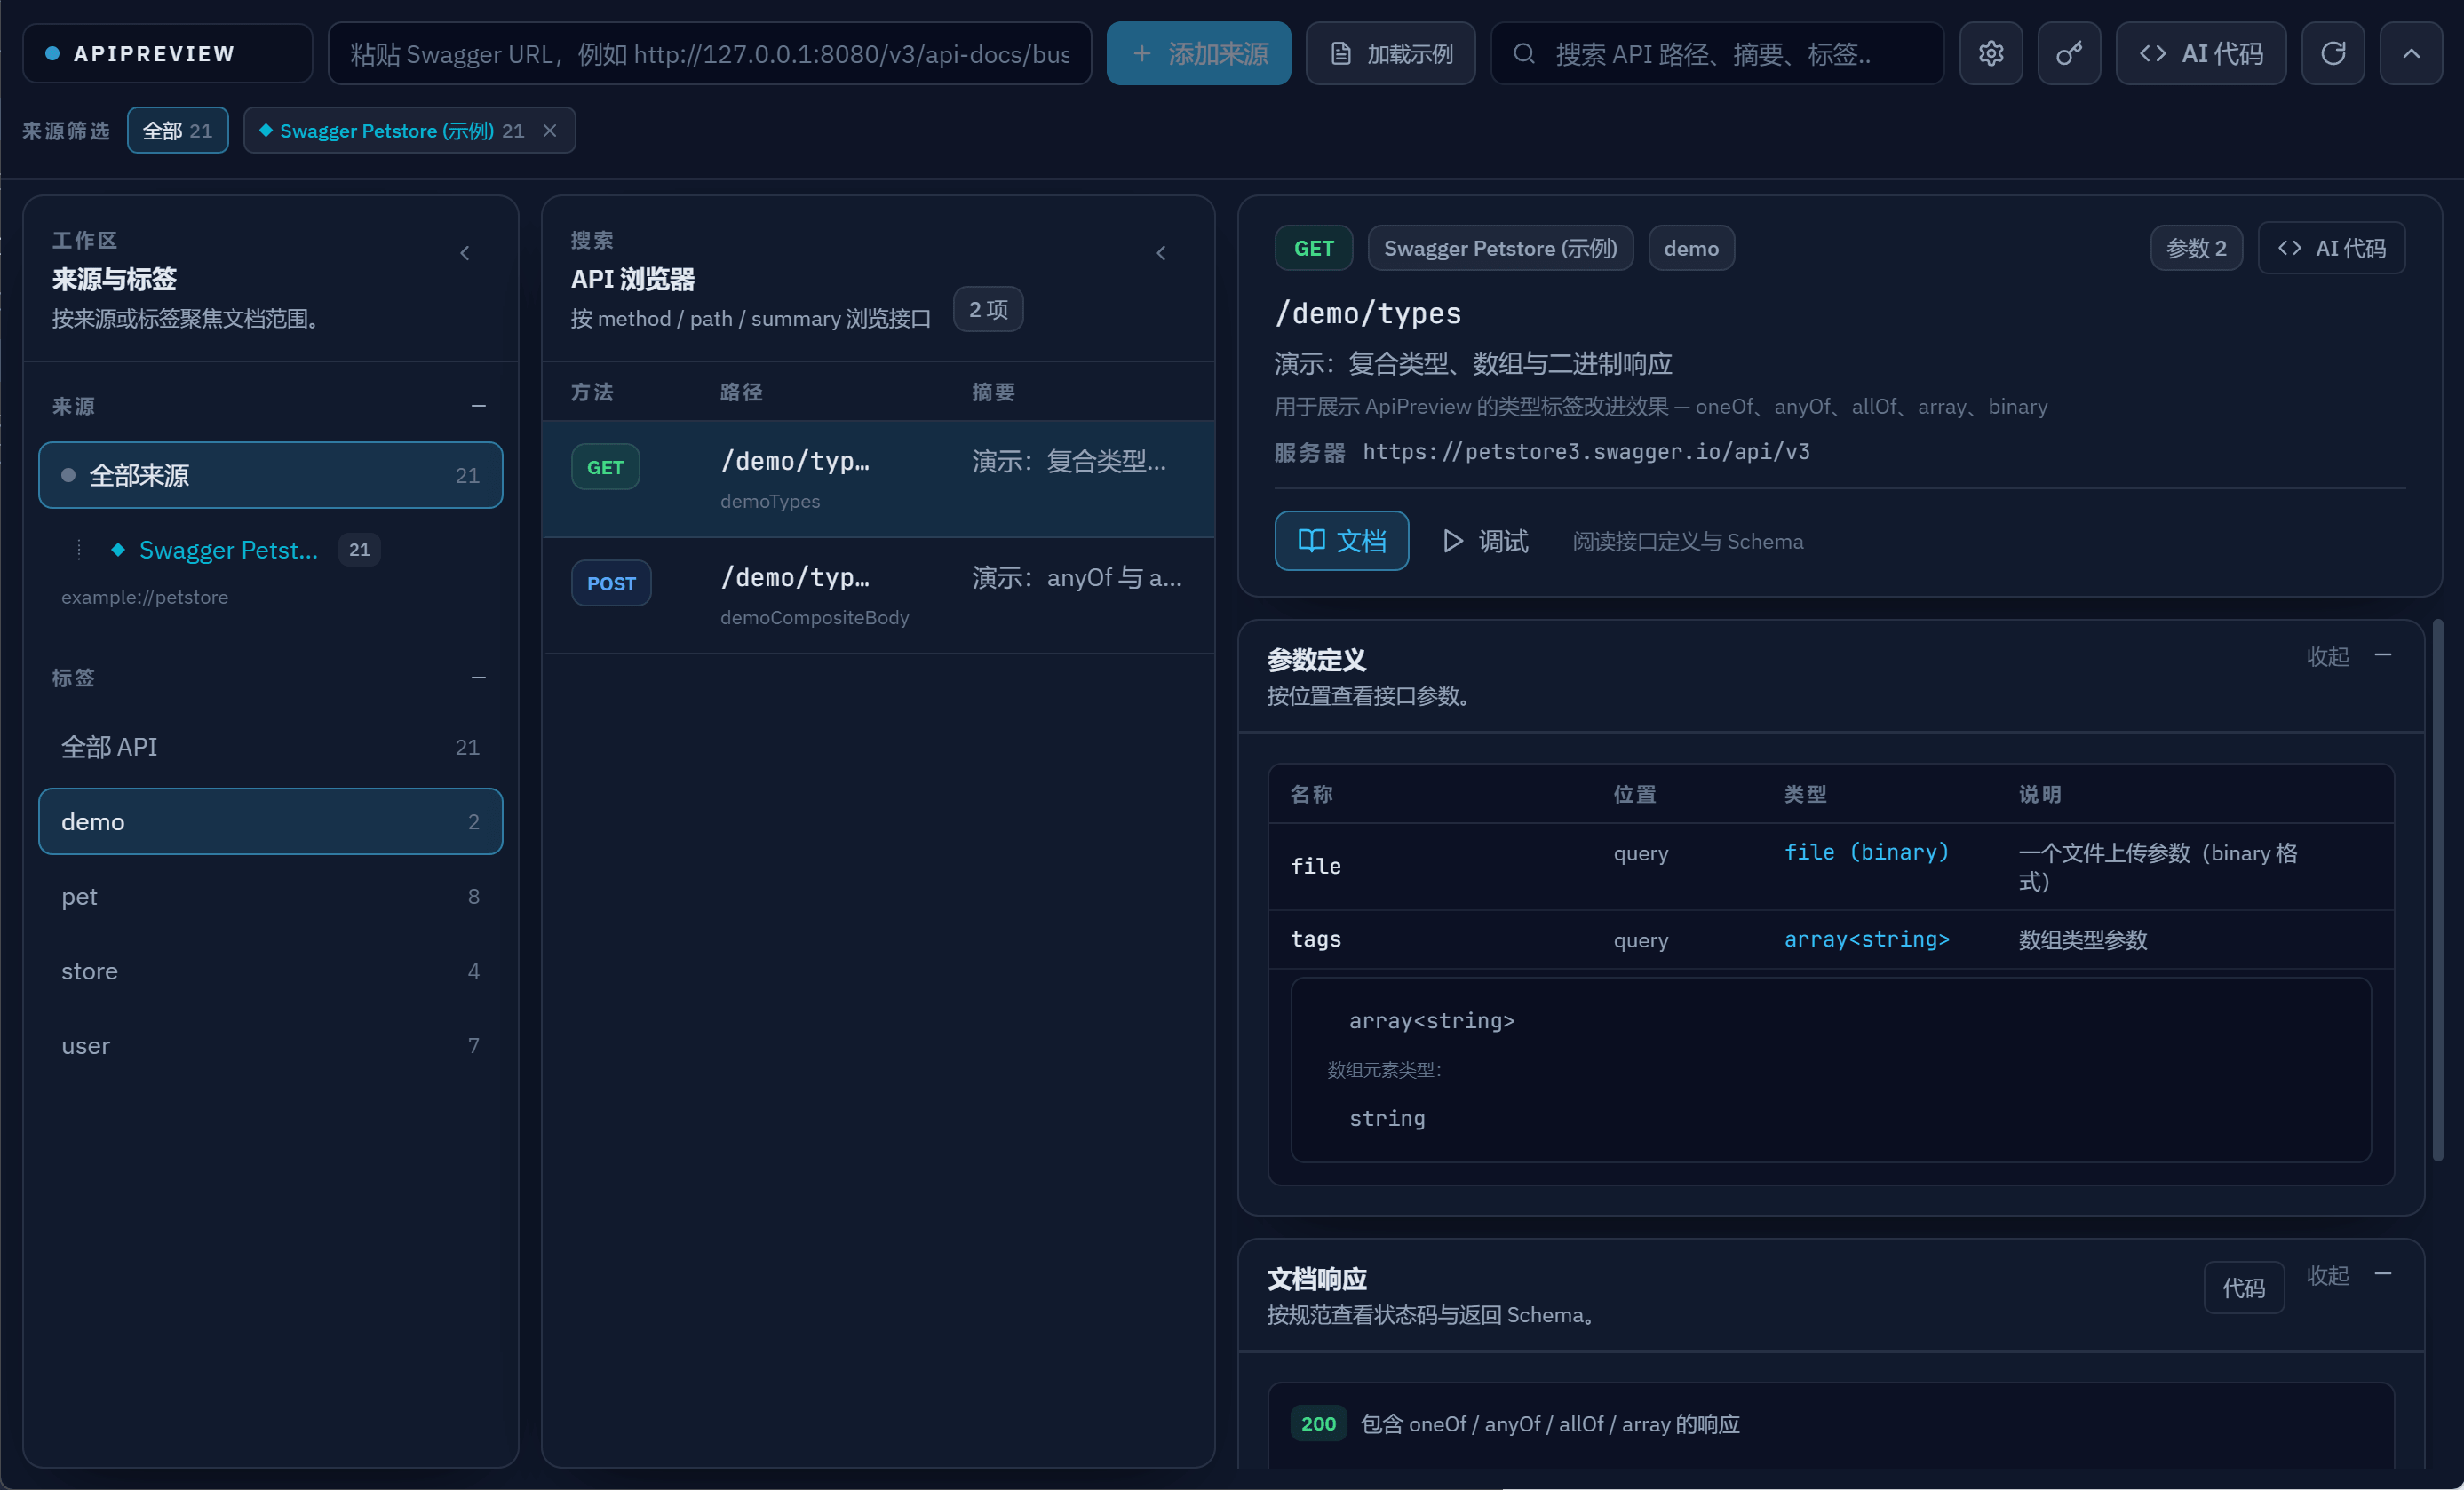
Task: Click the string element type text
Action: (x=1387, y=1118)
